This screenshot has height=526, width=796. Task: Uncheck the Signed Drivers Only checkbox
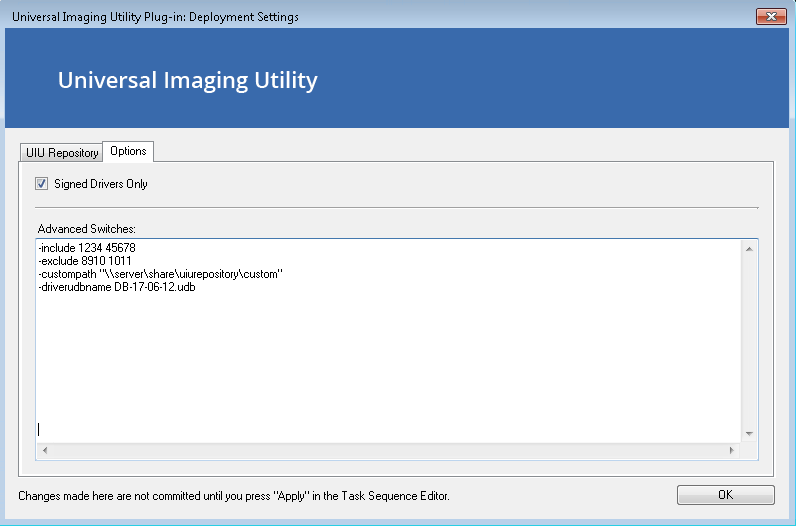pos(42,184)
